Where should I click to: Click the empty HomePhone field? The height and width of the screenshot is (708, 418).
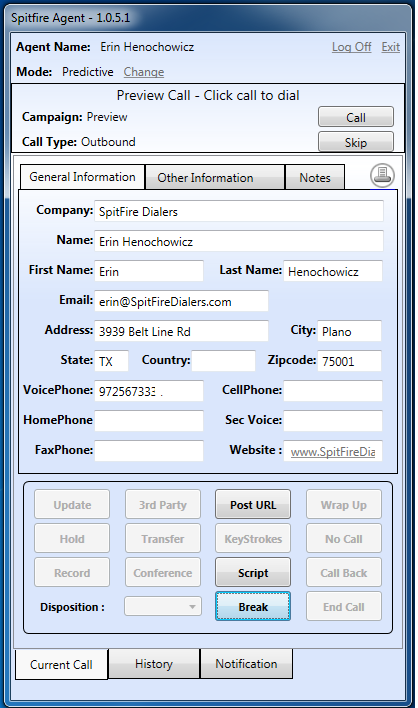(149, 421)
